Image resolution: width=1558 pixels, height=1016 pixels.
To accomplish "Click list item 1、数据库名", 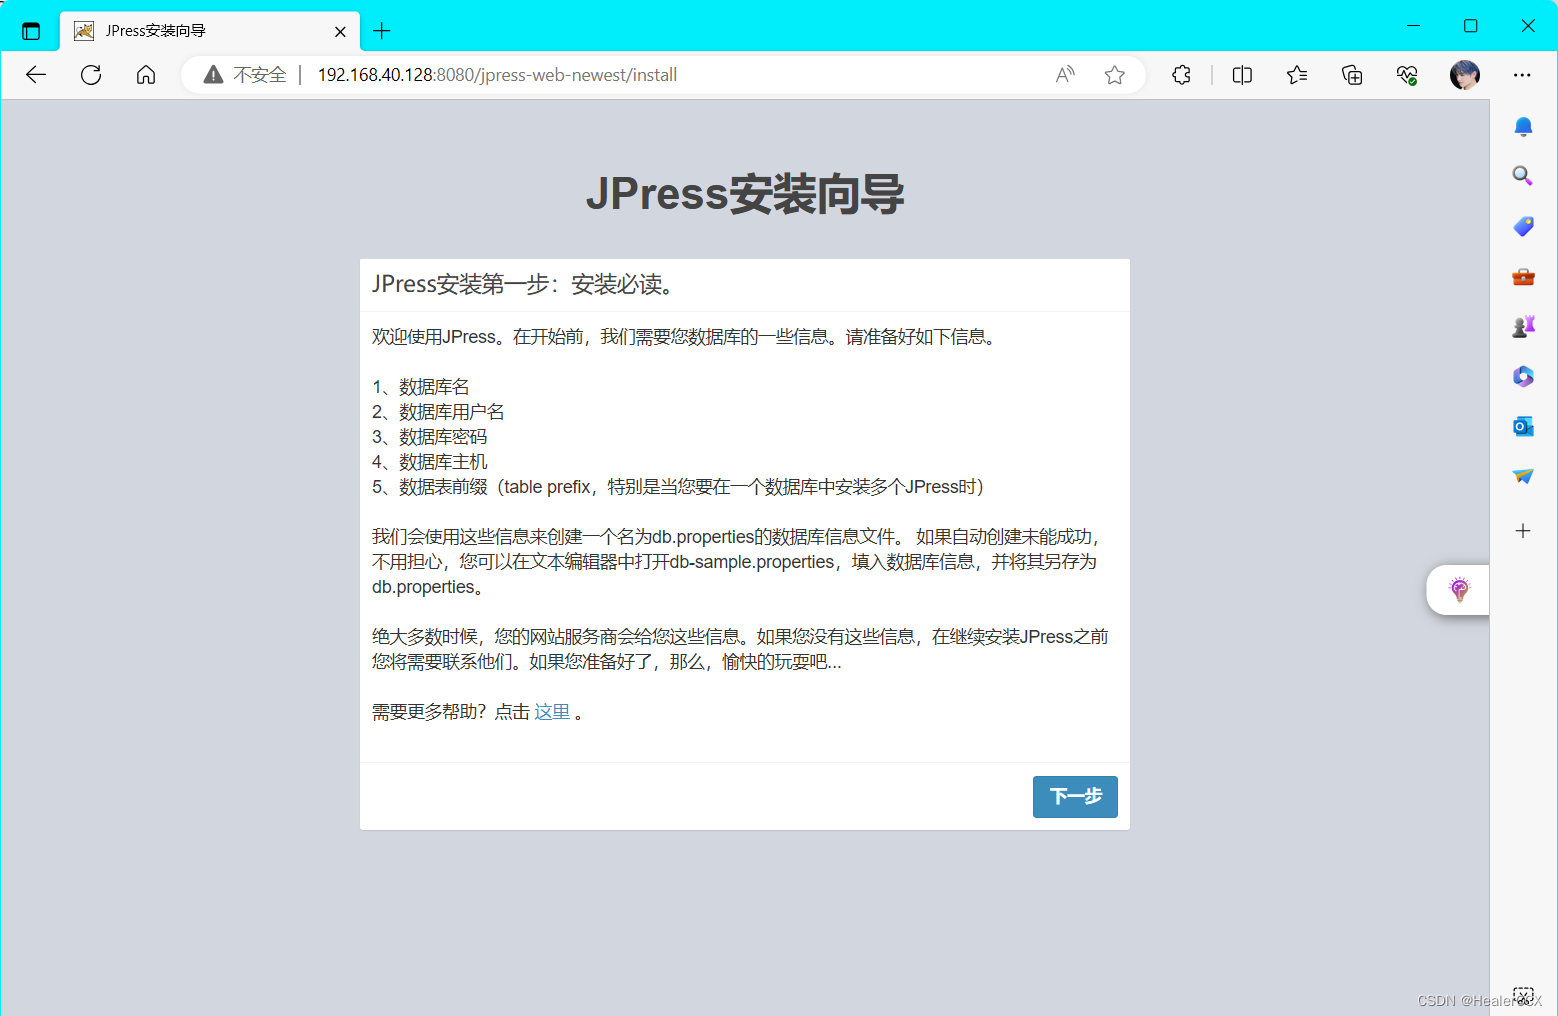I will tap(421, 387).
